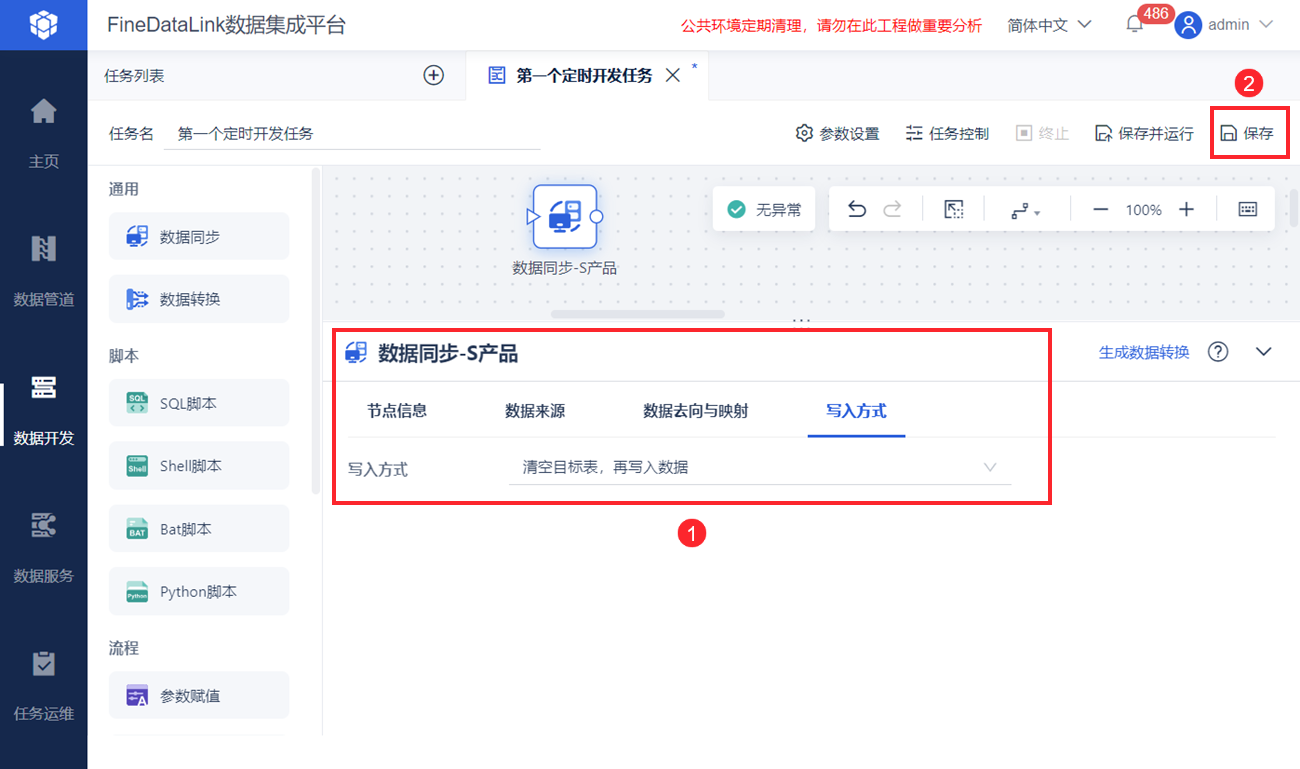Open the 写入方式 dropdown
Image resolution: width=1300 pixels, height=769 pixels.
[760, 467]
